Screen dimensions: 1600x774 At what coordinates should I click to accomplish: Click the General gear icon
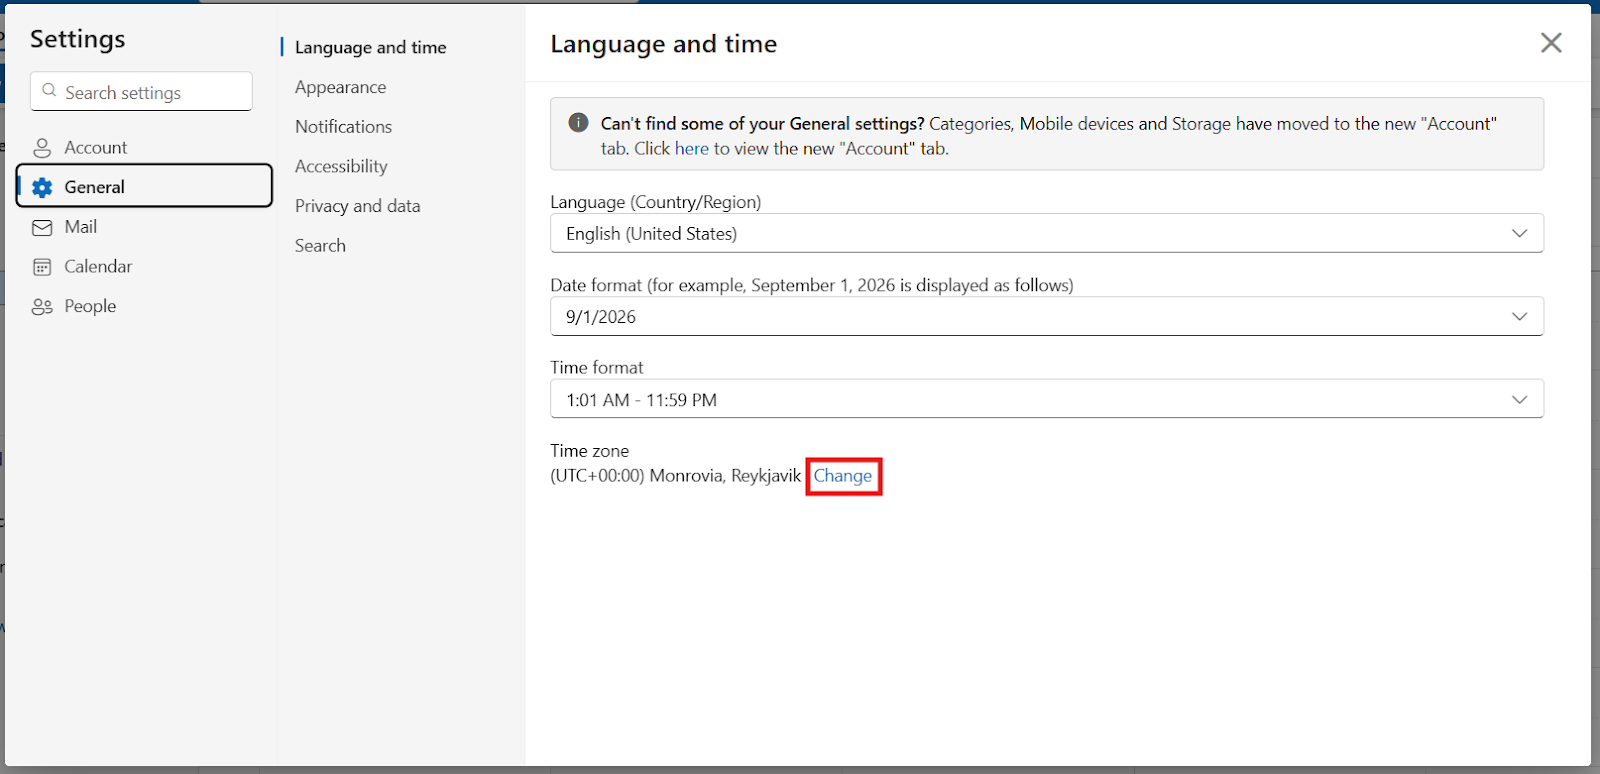pos(42,187)
